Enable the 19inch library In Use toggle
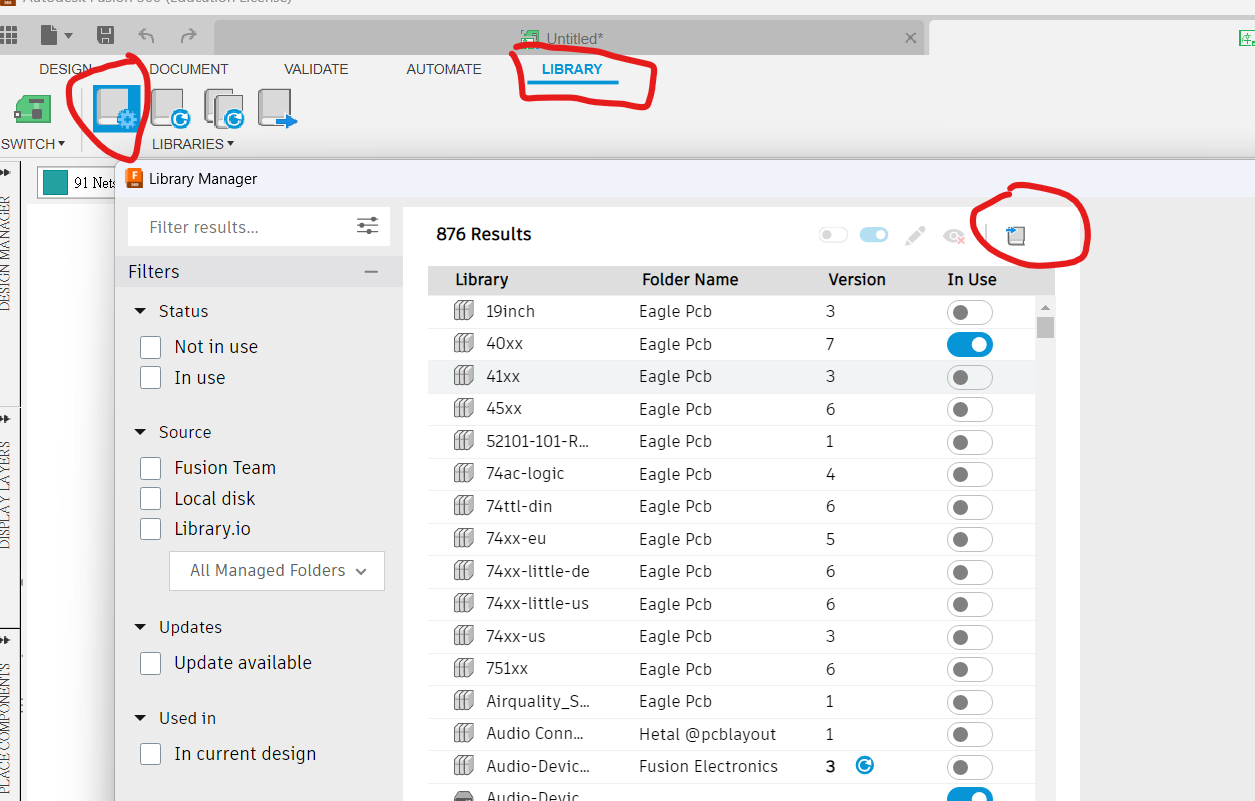 point(969,312)
